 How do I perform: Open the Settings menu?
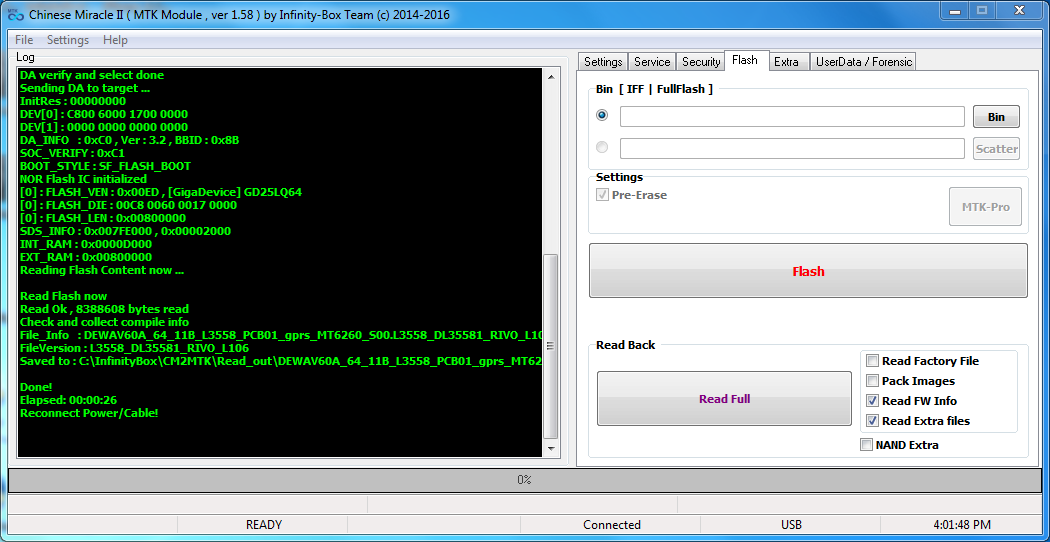point(68,40)
